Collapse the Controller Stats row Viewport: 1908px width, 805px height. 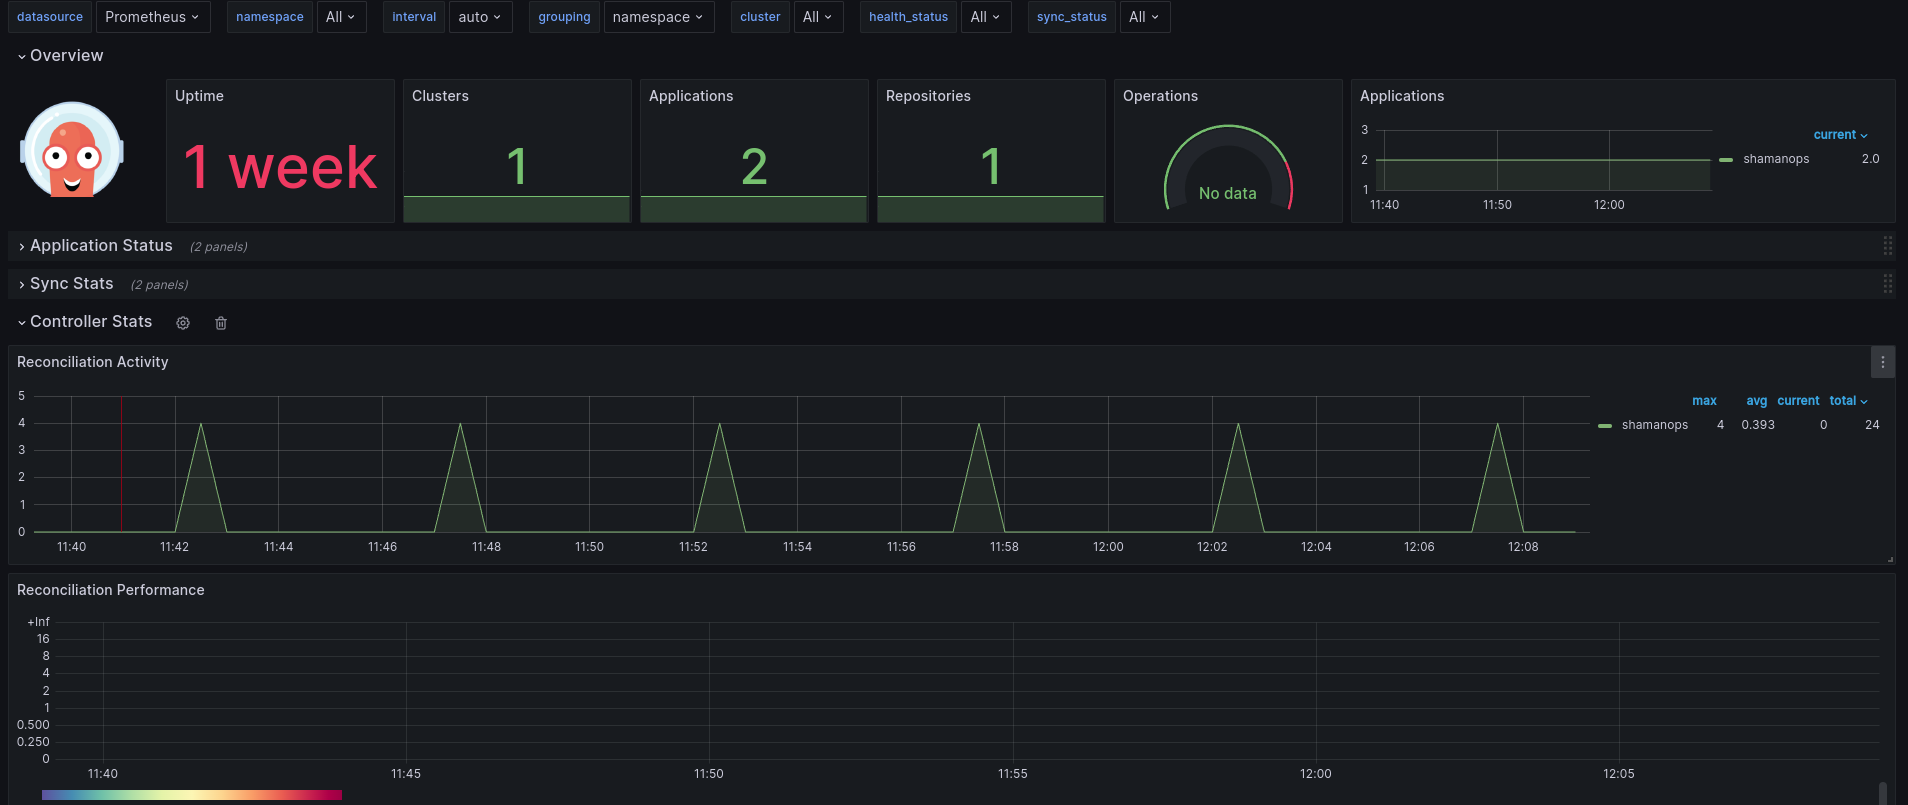pyautogui.click(x=85, y=322)
